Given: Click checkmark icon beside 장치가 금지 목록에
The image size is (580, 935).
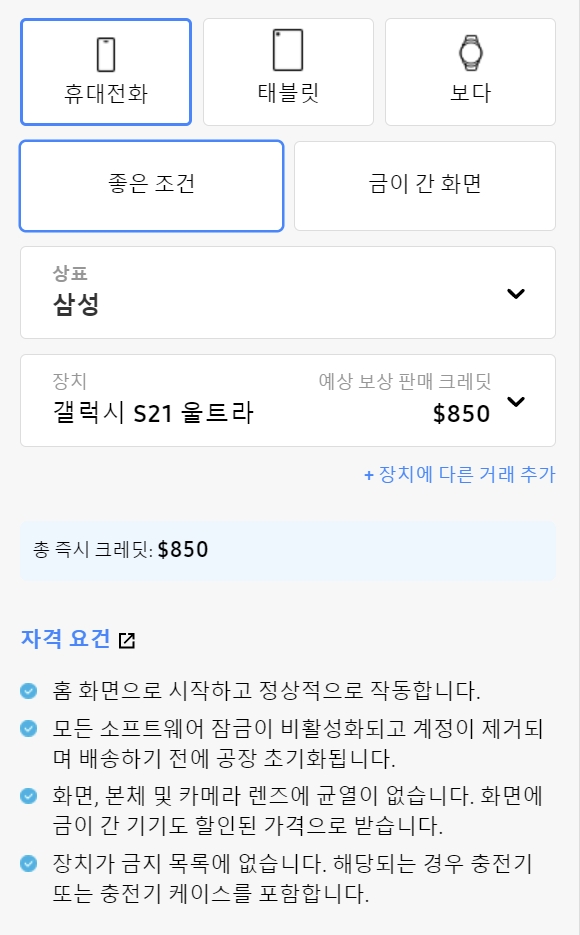Looking at the screenshot, I should 29,863.
